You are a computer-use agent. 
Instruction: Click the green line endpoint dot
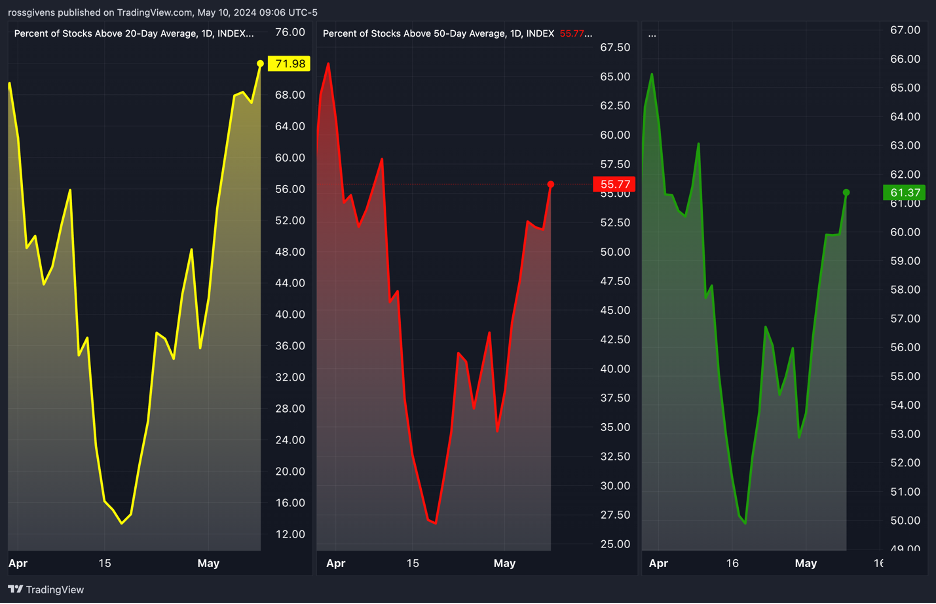click(846, 192)
